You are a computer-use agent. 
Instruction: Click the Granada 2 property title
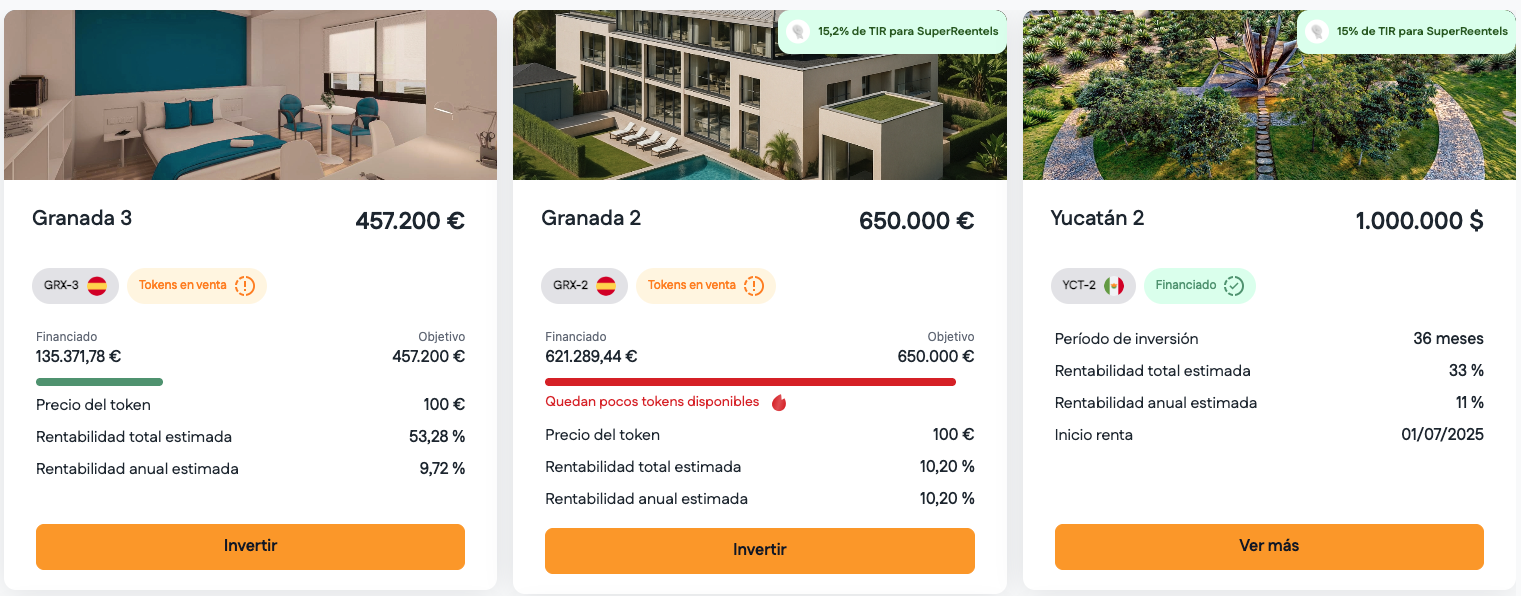click(x=591, y=218)
